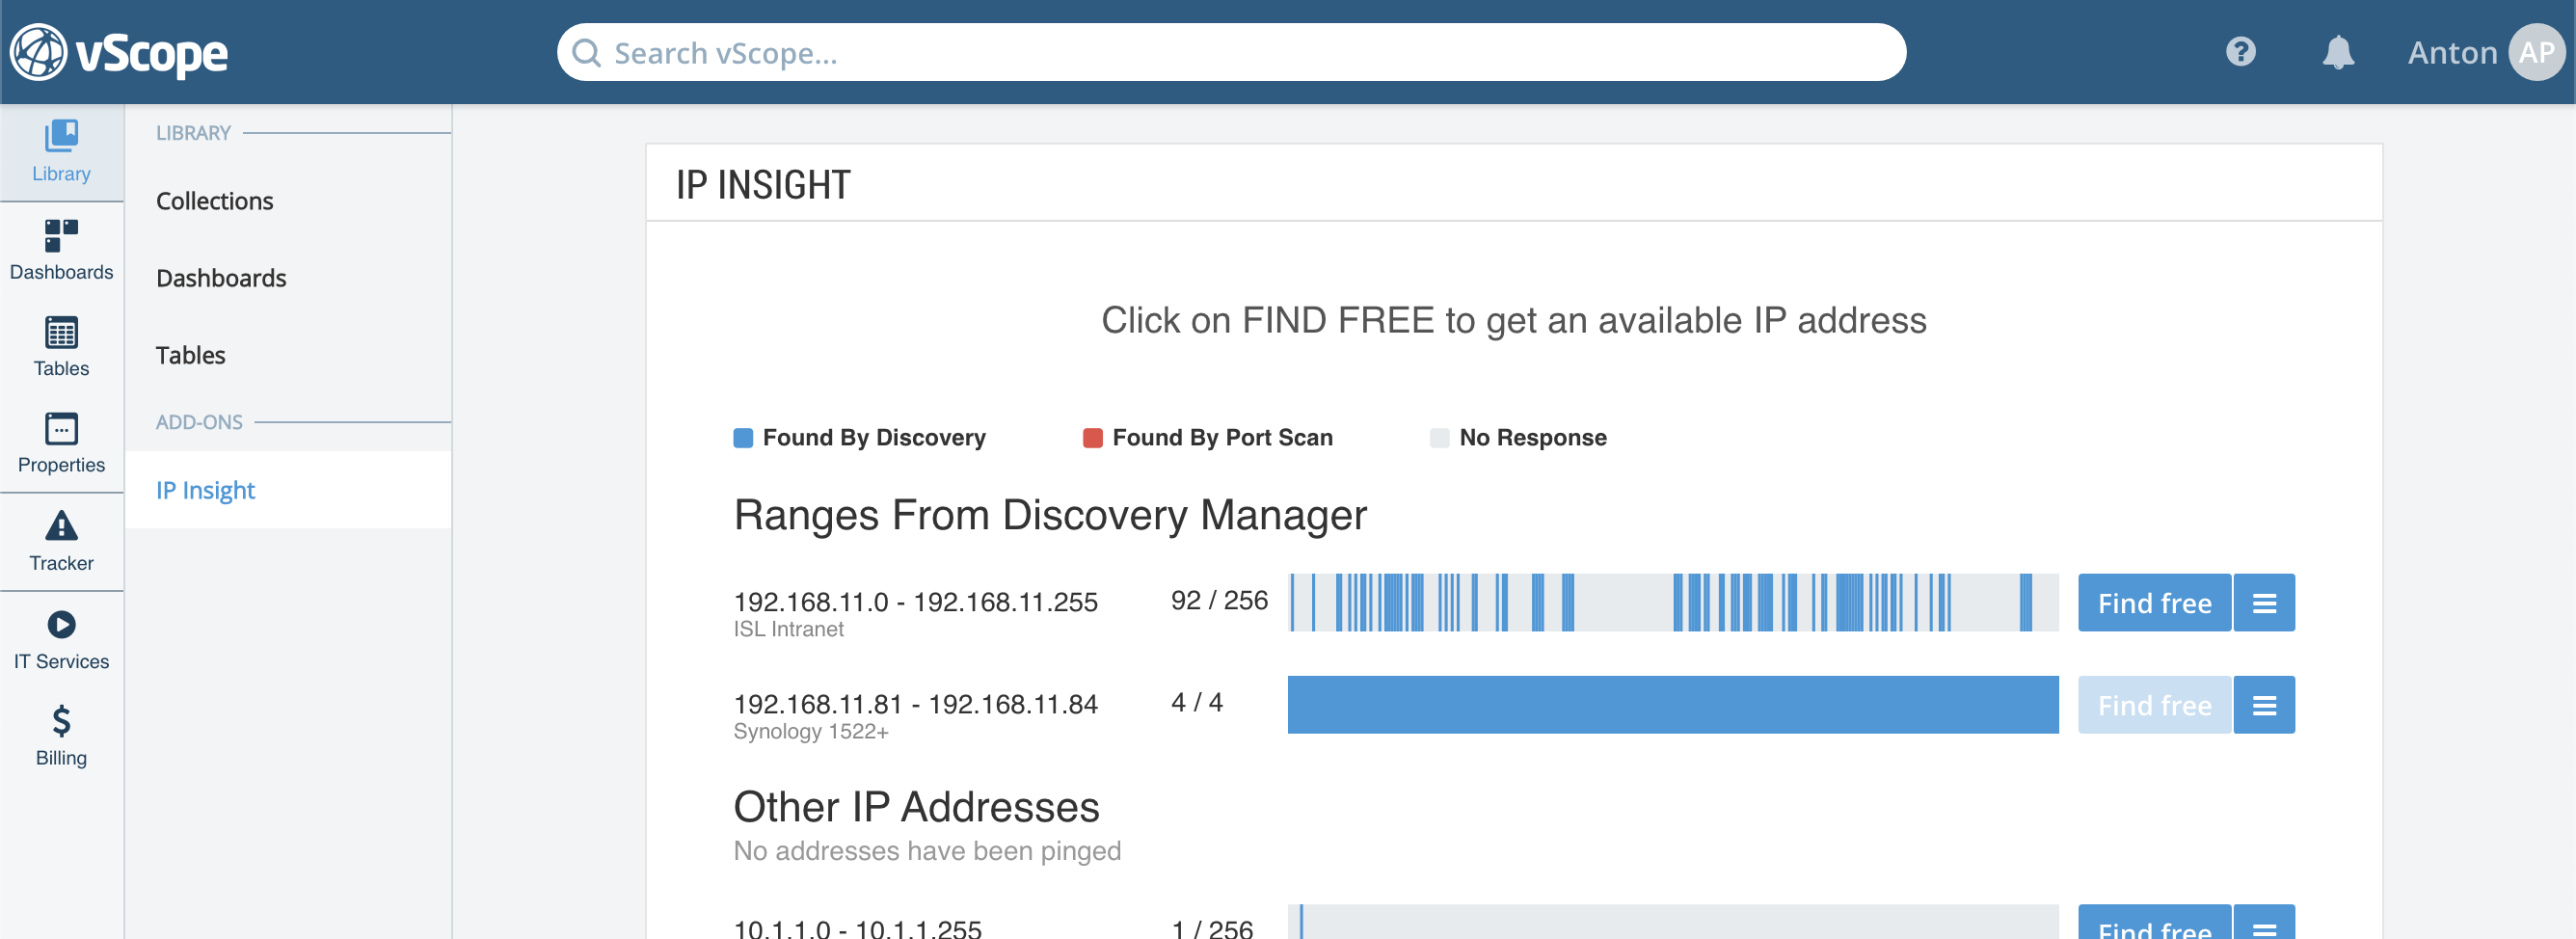
Task: Click the 92 / 256 count
Action: pos(1219,600)
